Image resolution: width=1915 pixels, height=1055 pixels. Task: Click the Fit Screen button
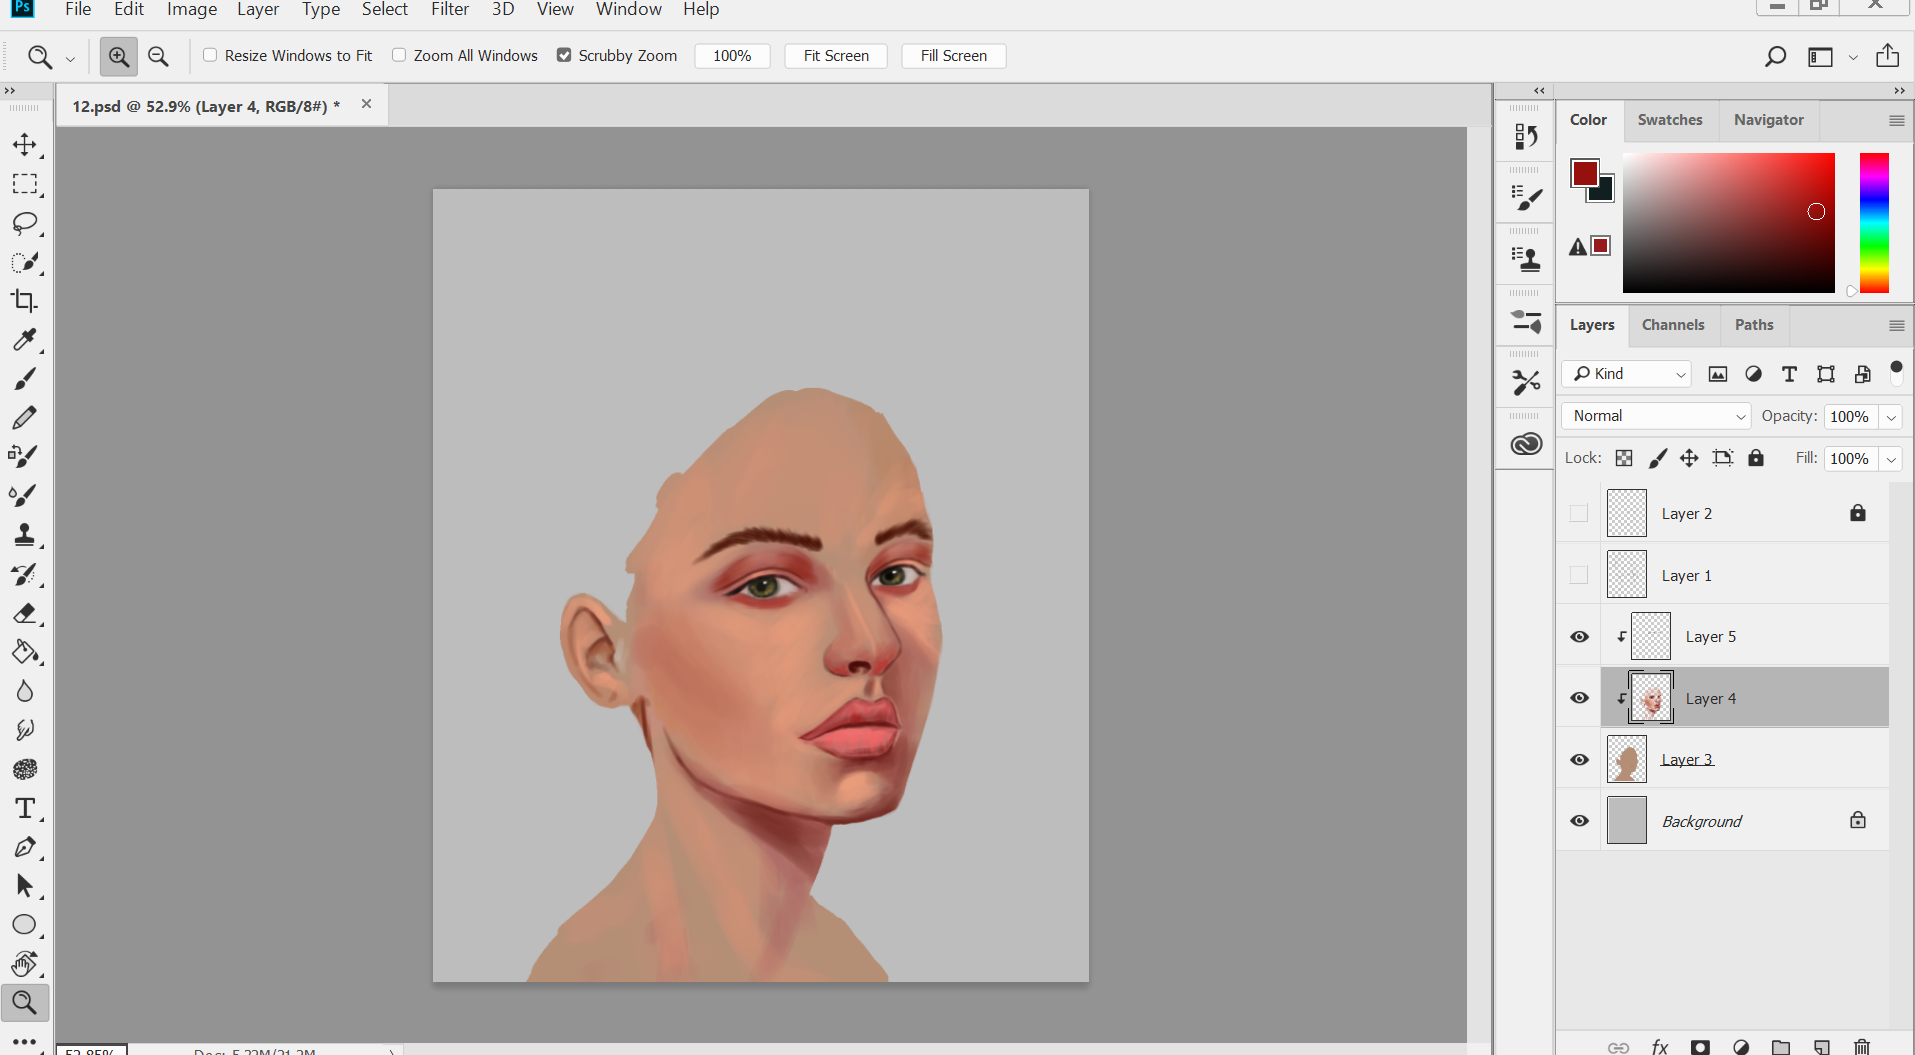836,56
